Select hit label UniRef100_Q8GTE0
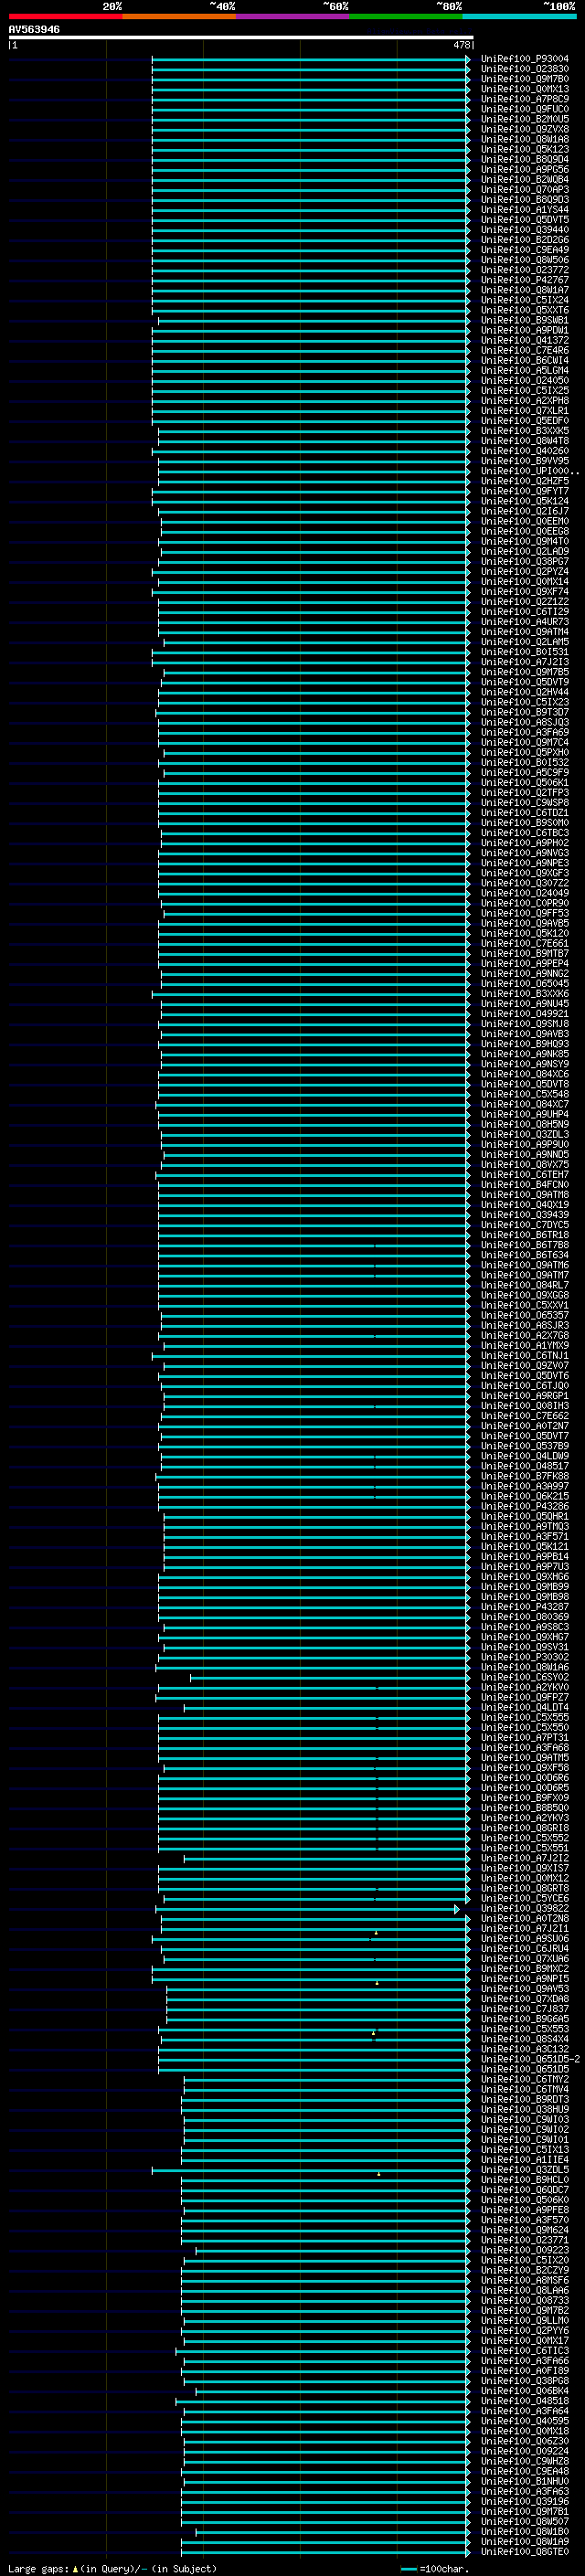 point(525,2552)
